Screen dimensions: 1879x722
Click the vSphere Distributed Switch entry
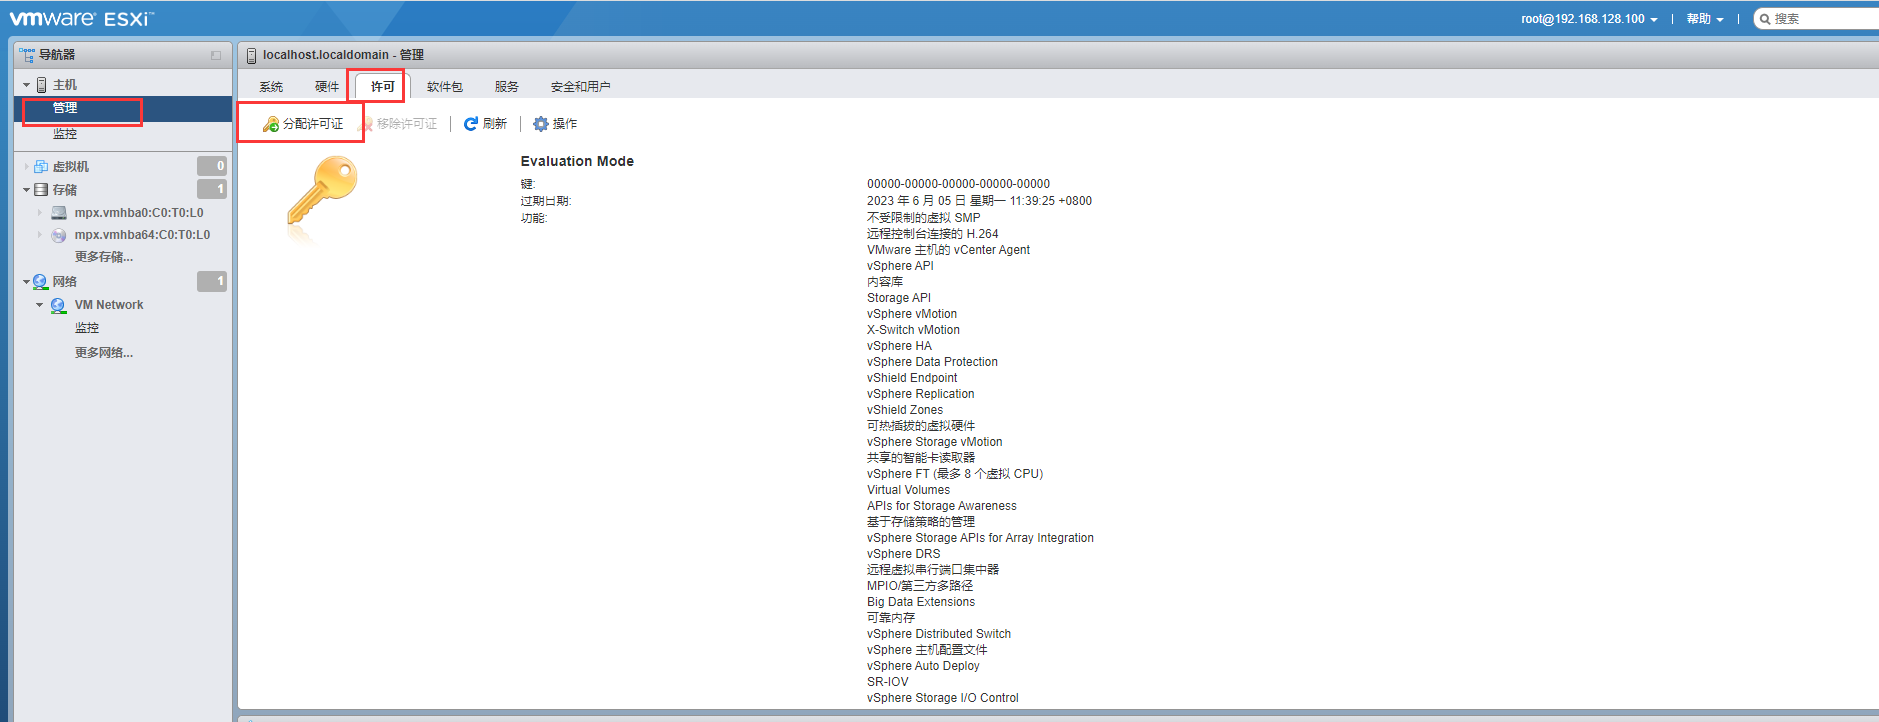pos(939,634)
